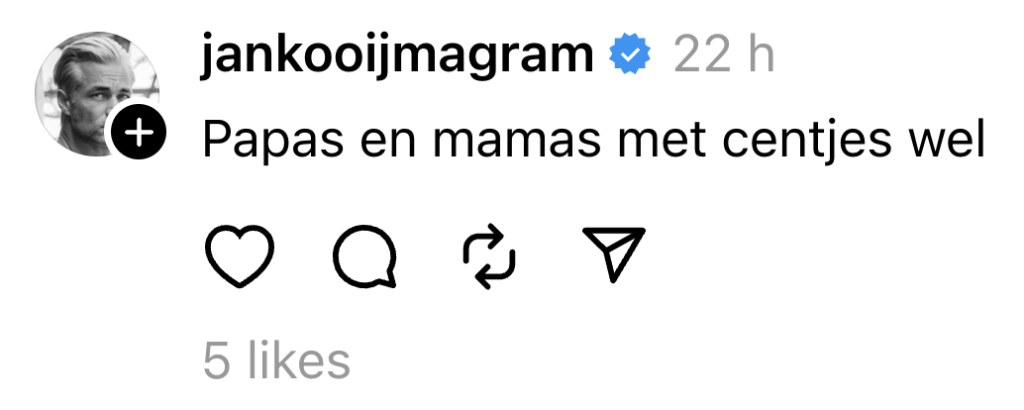Viewport: 1024px width, 410px height.
Task: Share the post with the paper plane icon
Action: click(613, 254)
